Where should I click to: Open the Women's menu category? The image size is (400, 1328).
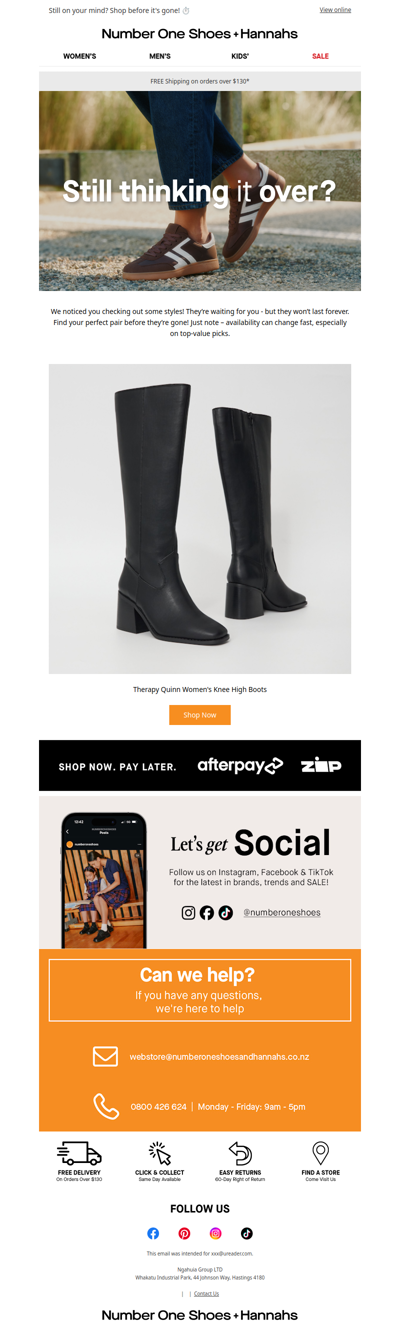pos(80,56)
